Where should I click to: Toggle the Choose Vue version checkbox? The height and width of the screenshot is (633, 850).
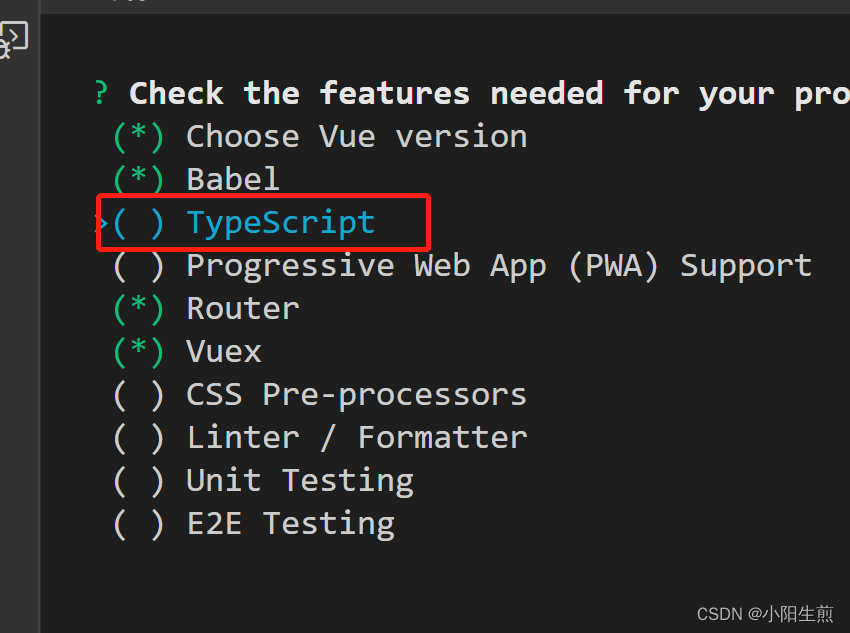139,137
